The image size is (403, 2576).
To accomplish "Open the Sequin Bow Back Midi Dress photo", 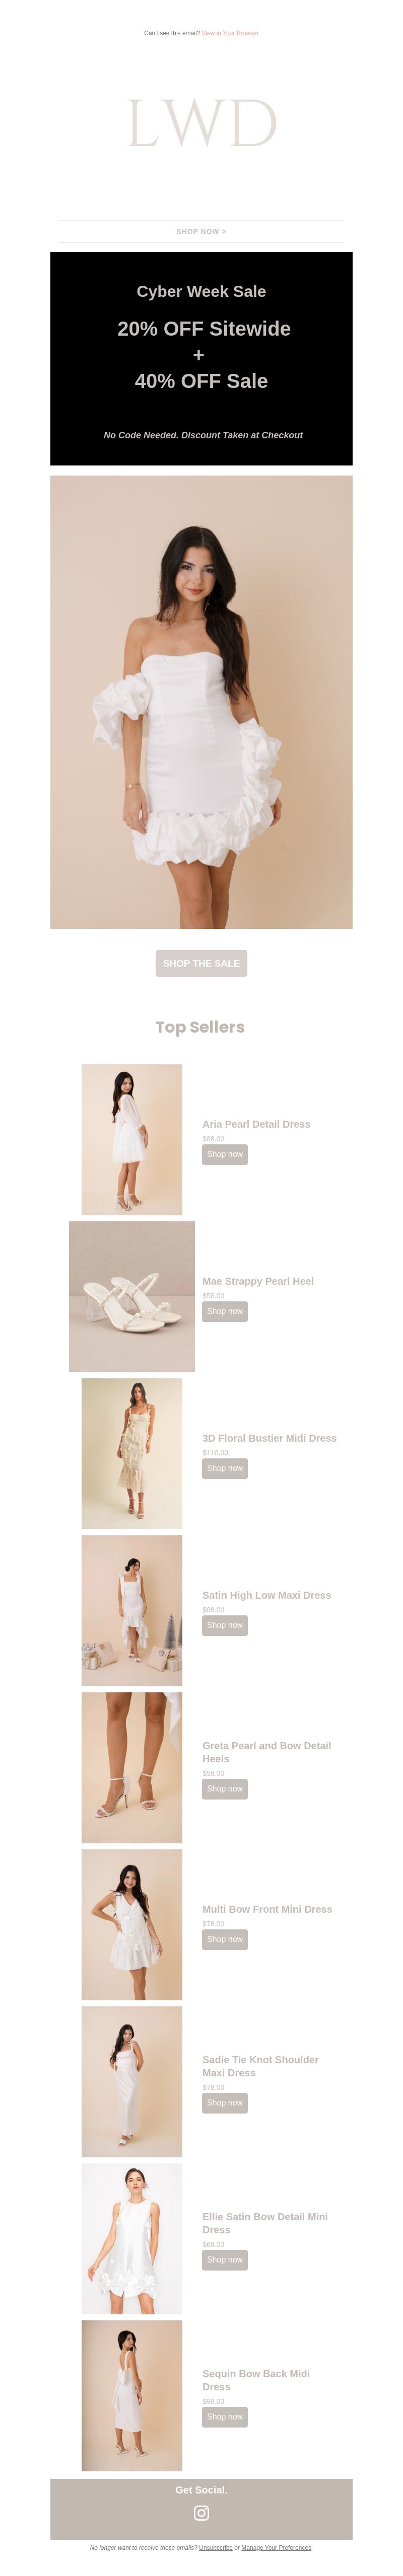I will coord(132,2395).
